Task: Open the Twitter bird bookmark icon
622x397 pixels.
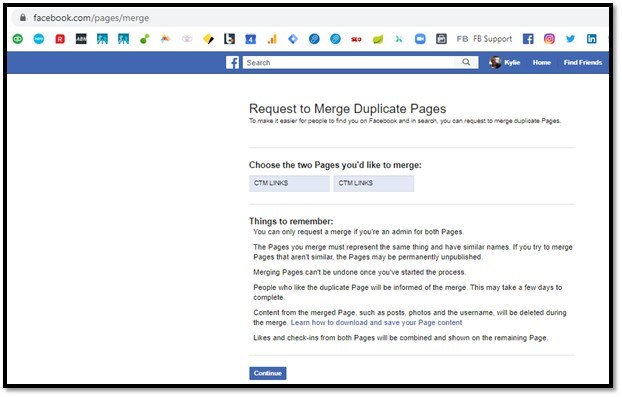Action: (570, 39)
